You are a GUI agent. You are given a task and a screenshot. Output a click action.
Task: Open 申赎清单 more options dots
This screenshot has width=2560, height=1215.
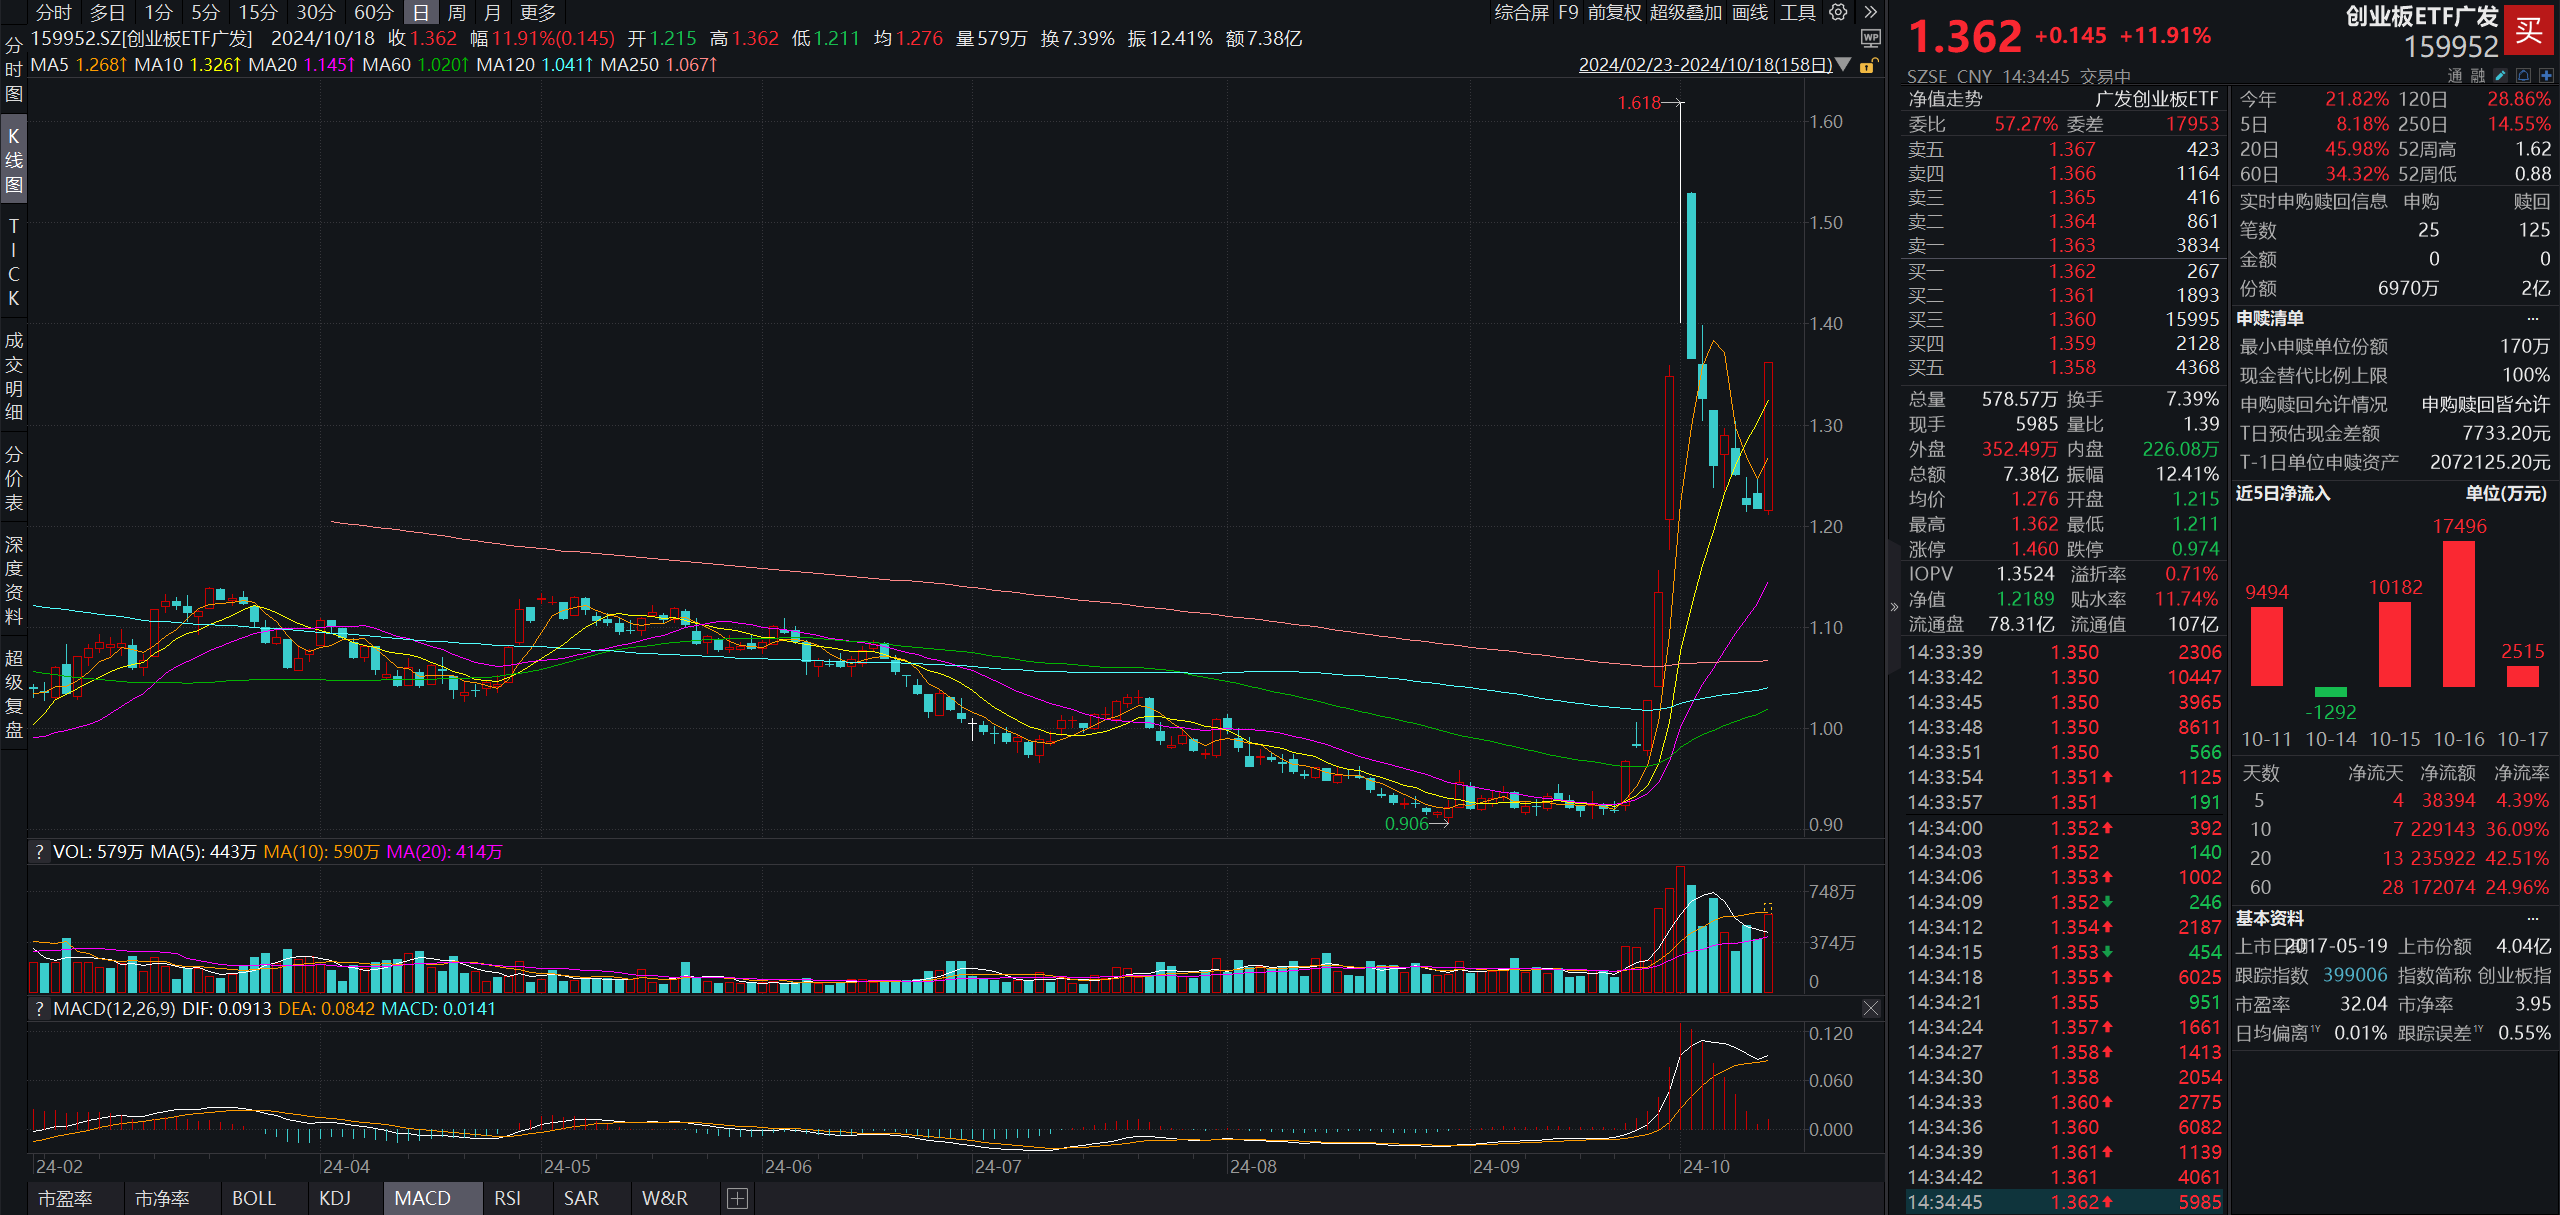pos(2533,318)
